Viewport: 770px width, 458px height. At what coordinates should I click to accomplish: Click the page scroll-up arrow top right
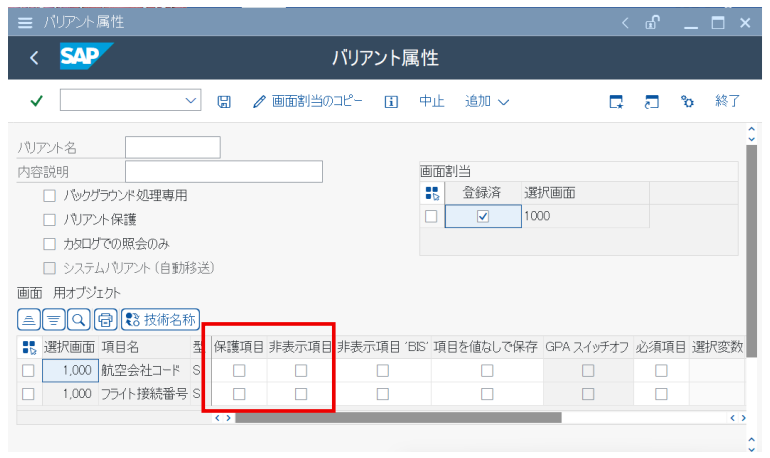coord(751,129)
